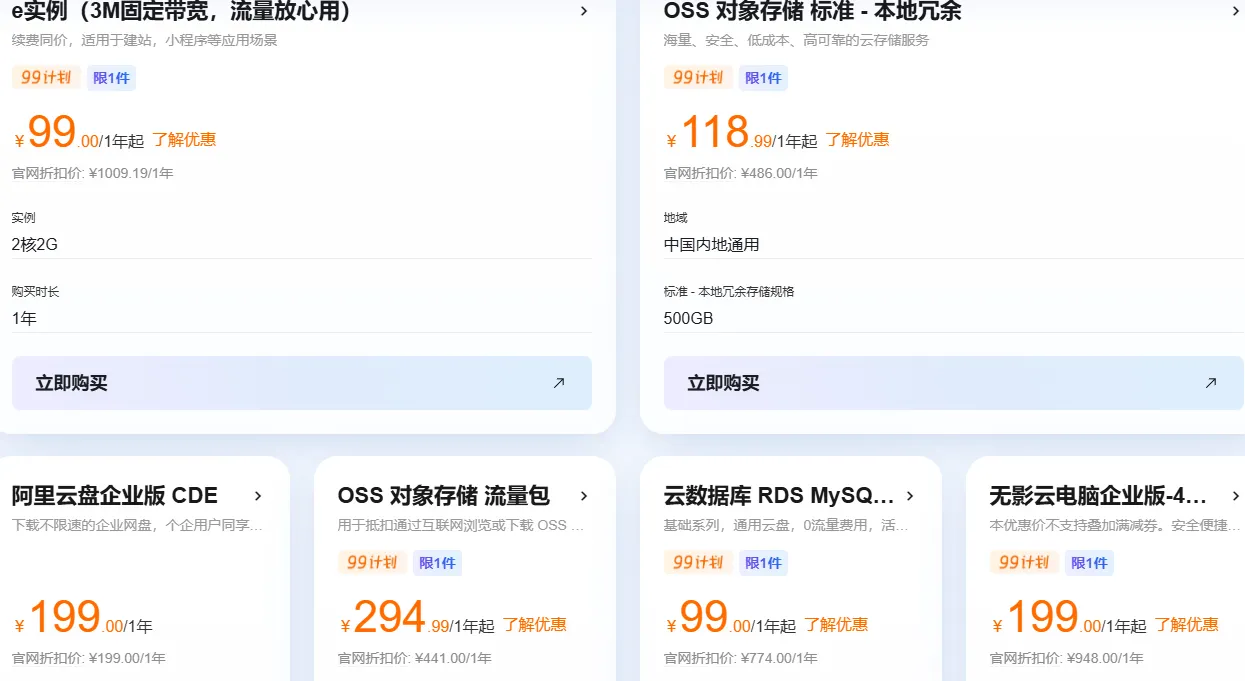
Task: Open the OSS 对象存储 标准 card chevron
Action: point(1235,12)
